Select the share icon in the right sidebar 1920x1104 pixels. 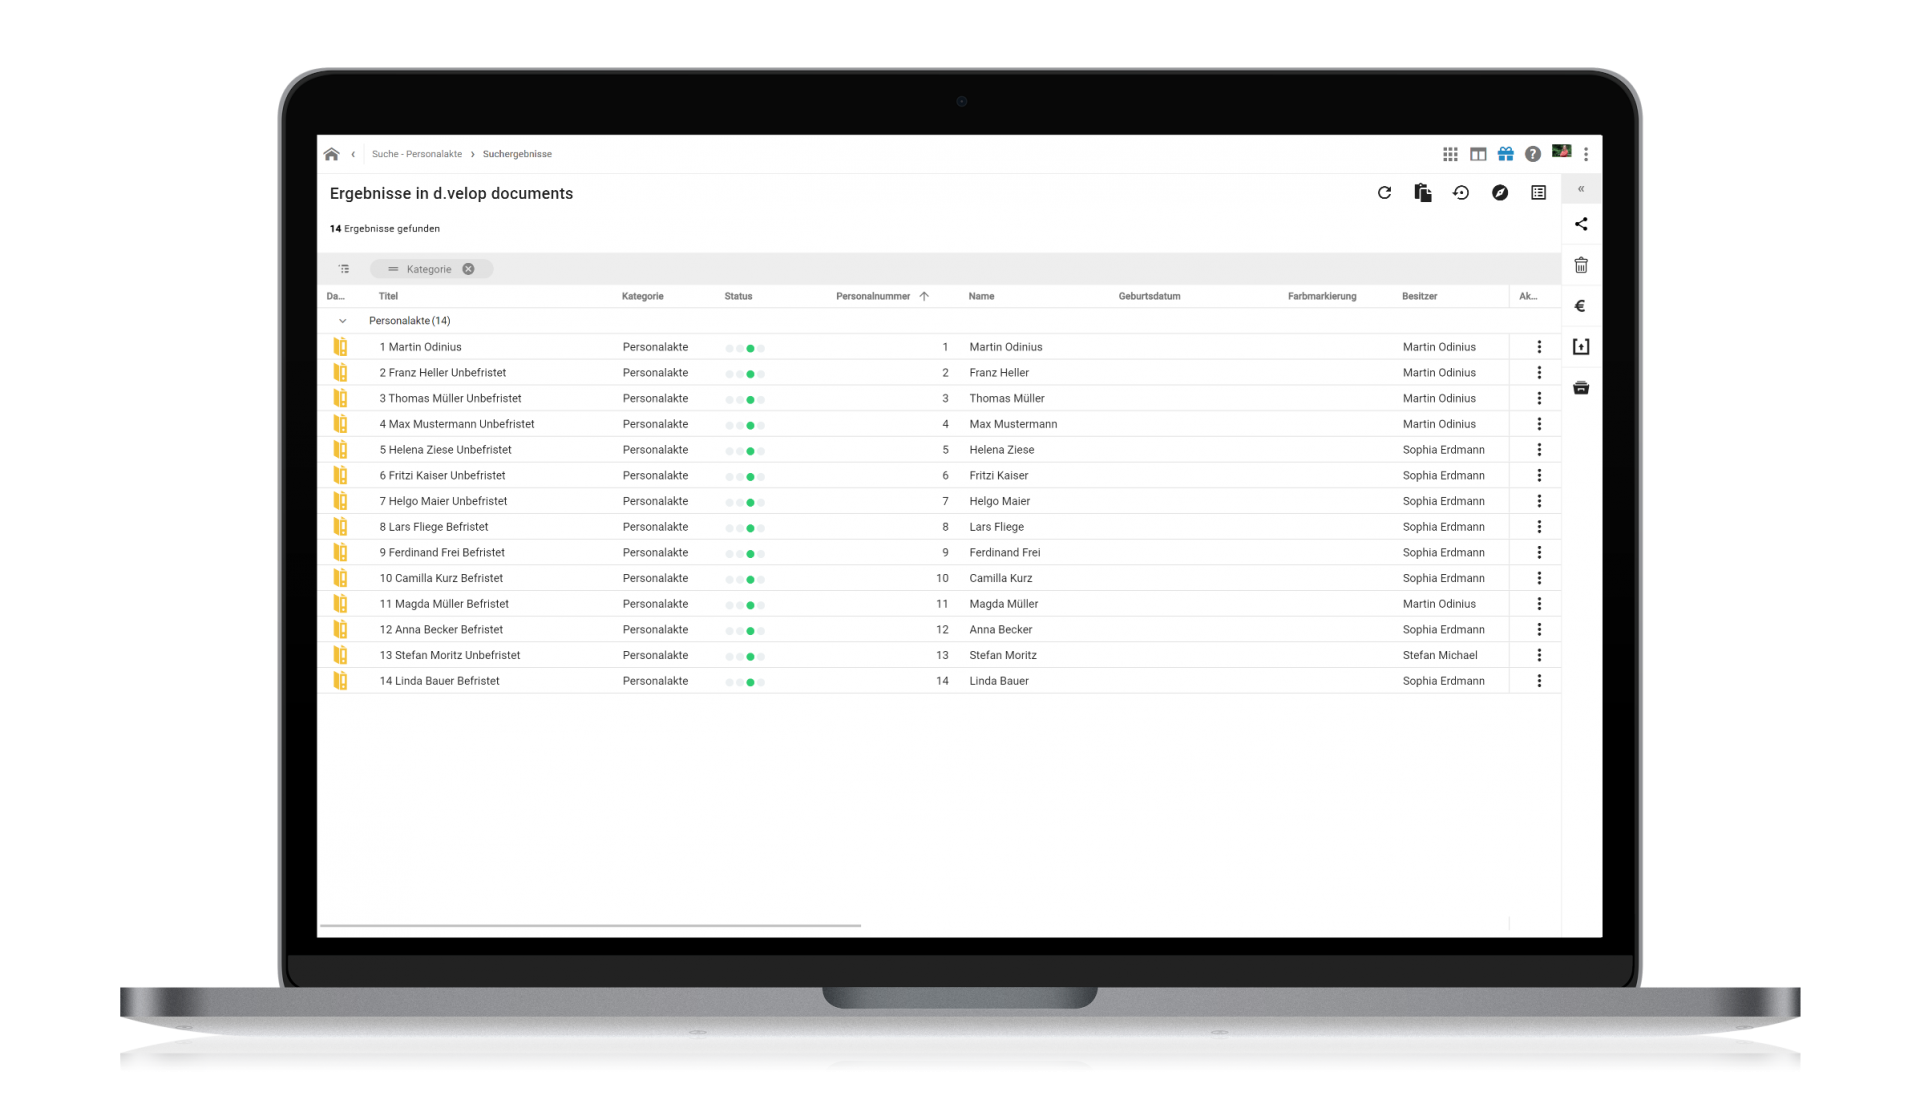[x=1581, y=224]
